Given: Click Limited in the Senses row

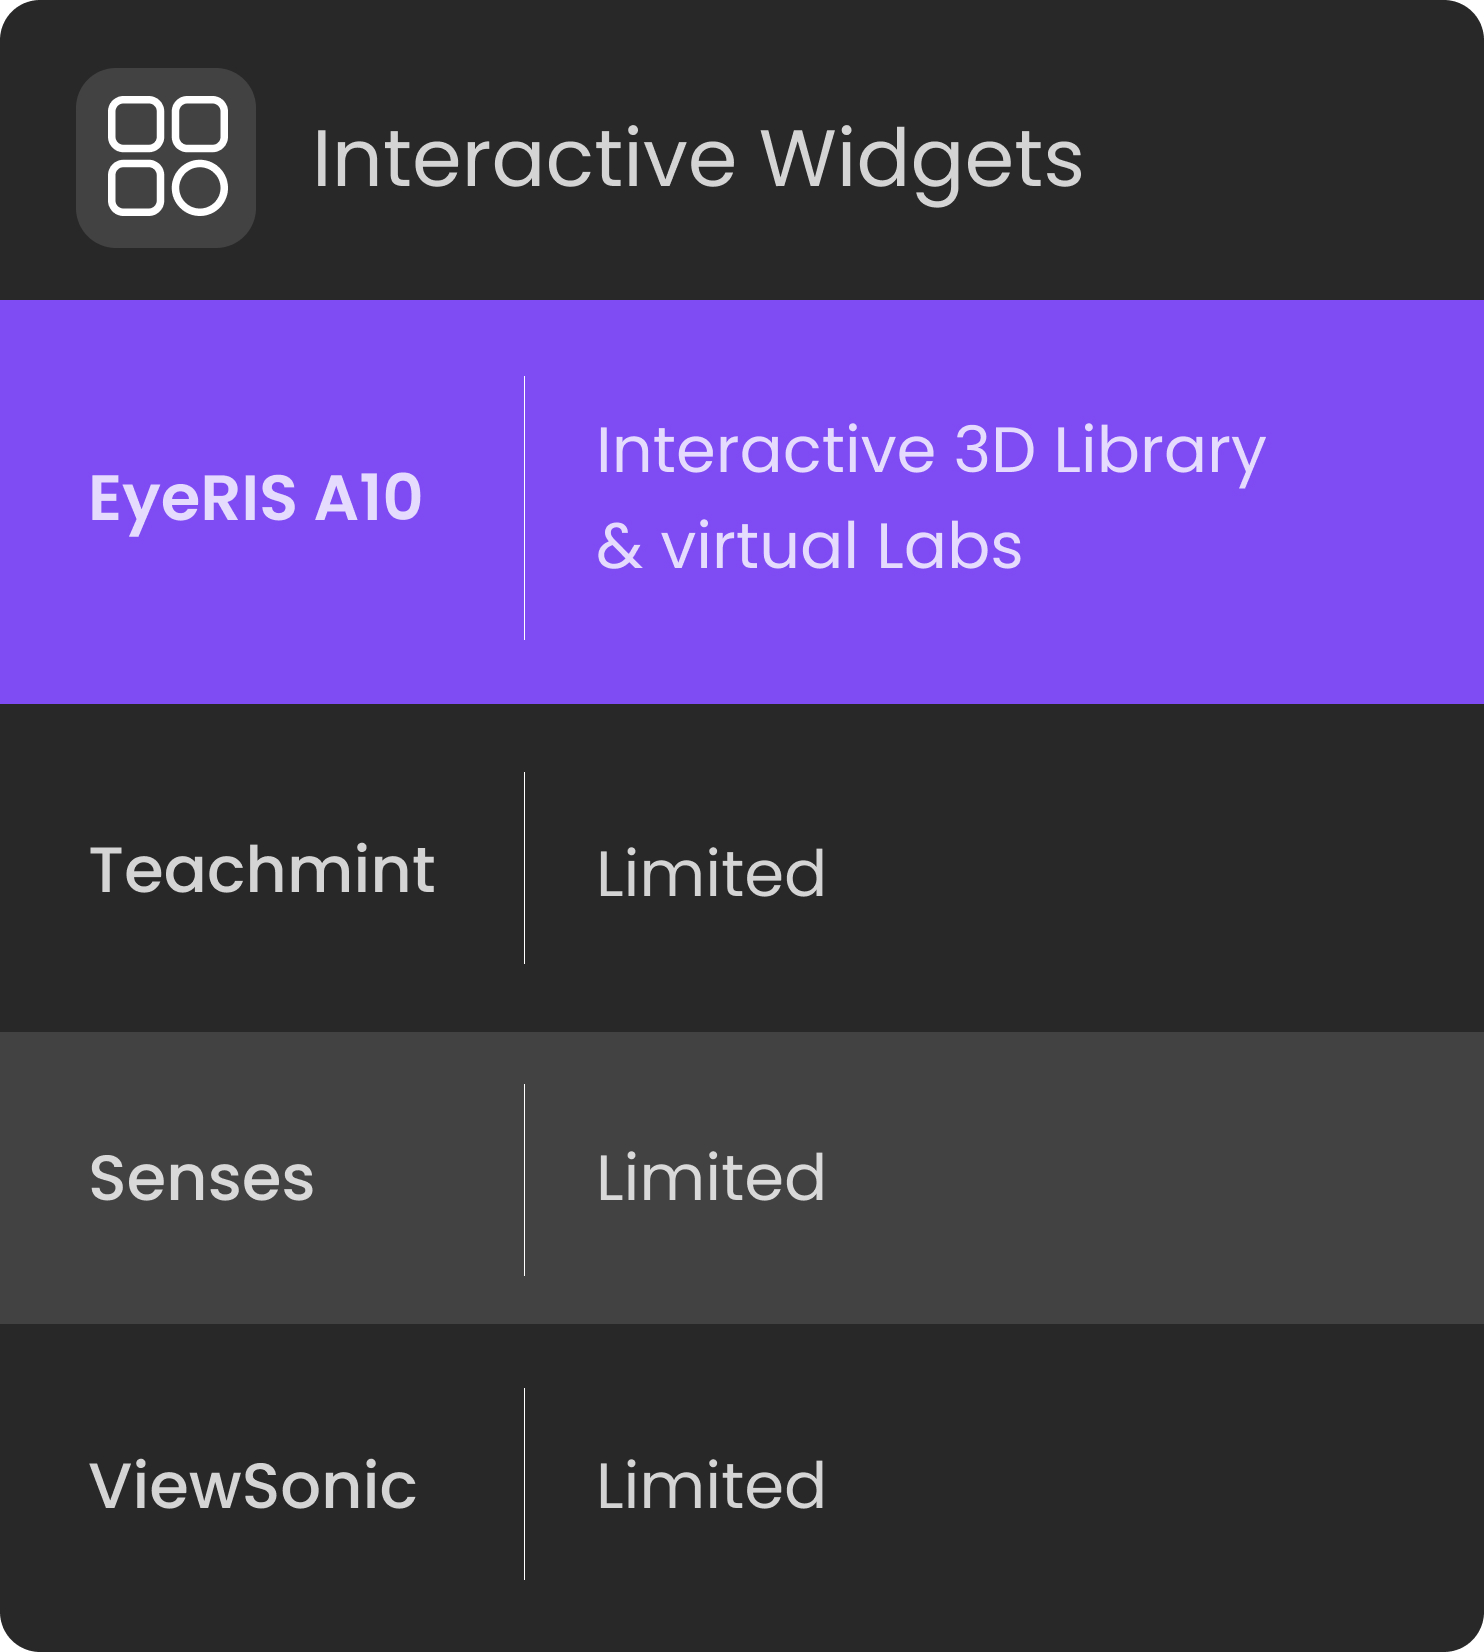Looking at the screenshot, I should [711, 1178].
